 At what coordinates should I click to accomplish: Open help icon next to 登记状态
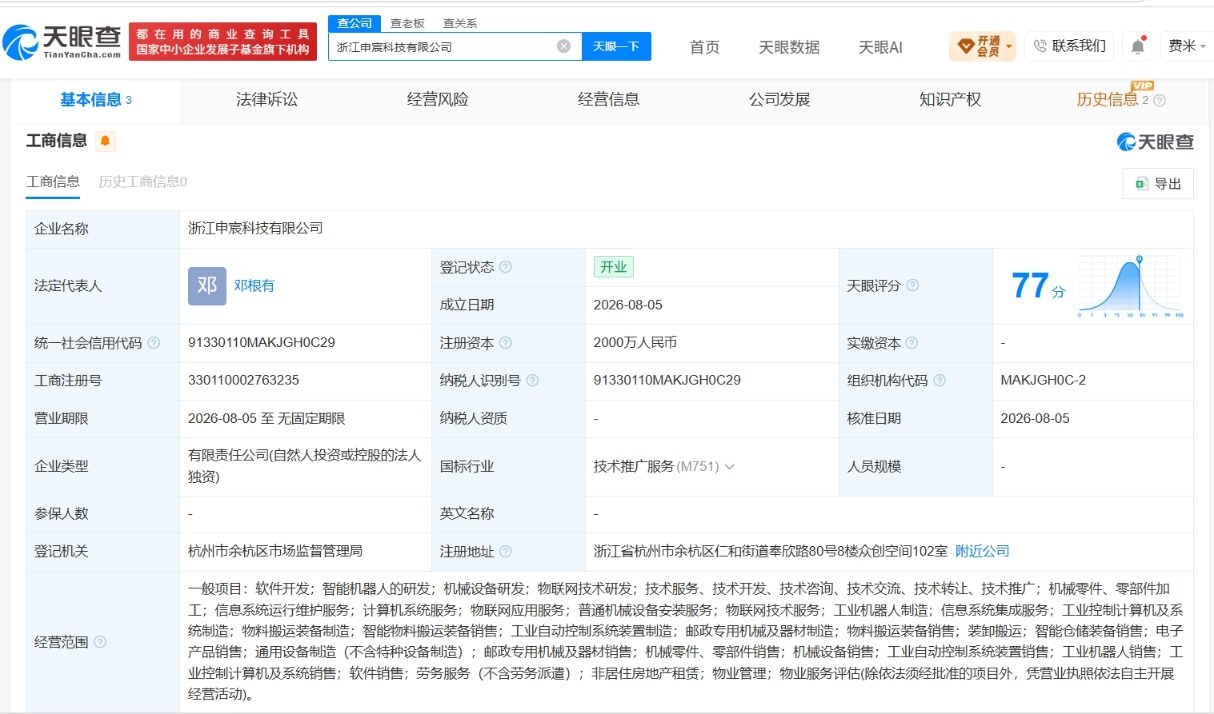(x=505, y=267)
